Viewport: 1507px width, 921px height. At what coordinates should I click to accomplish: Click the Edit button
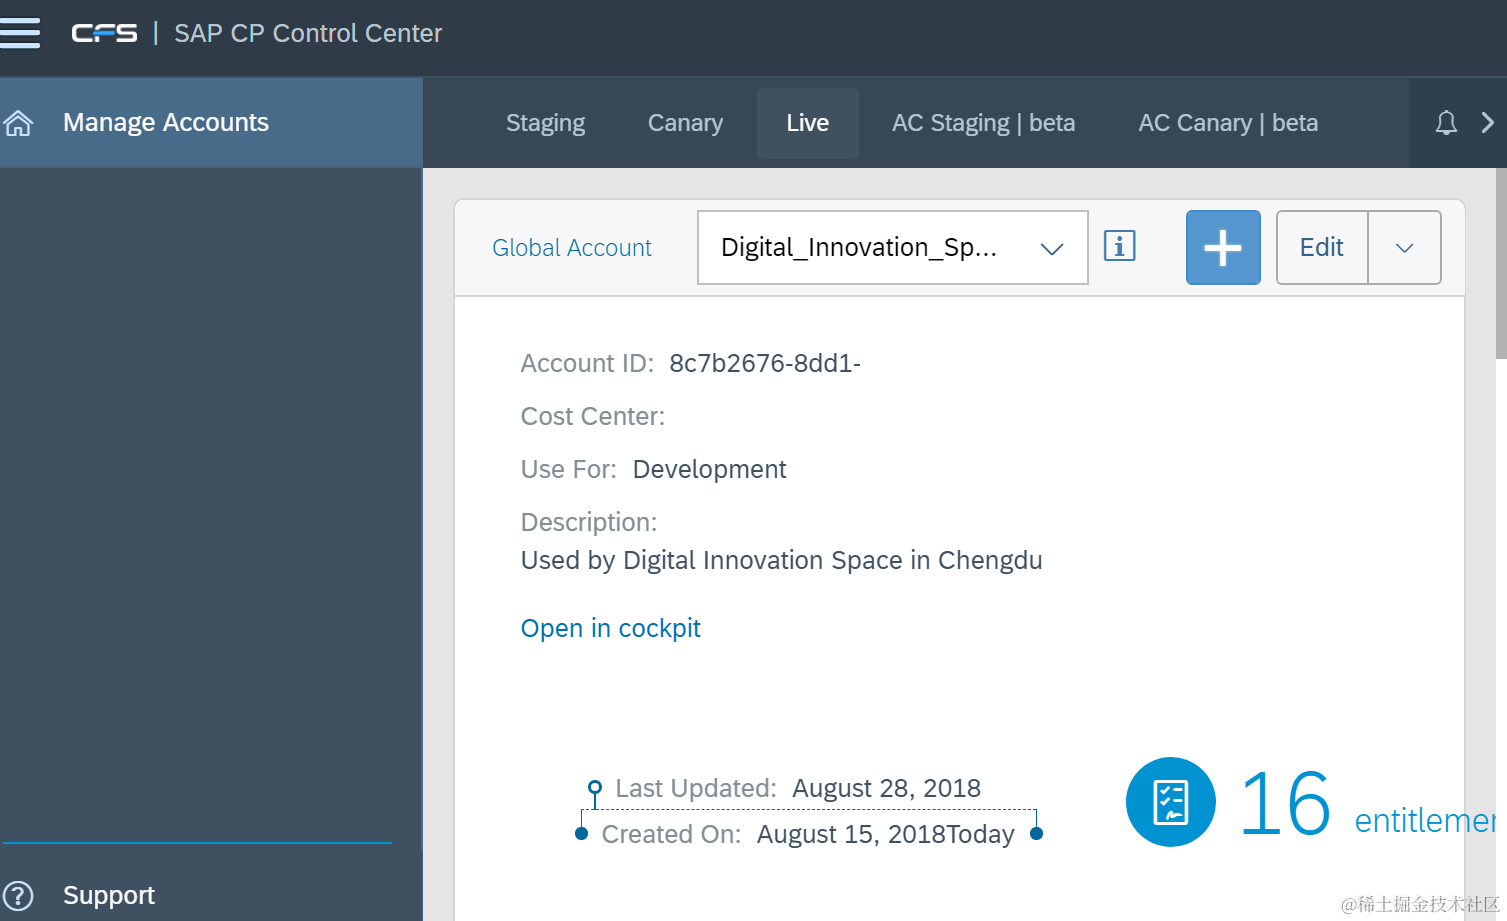[1321, 248]
